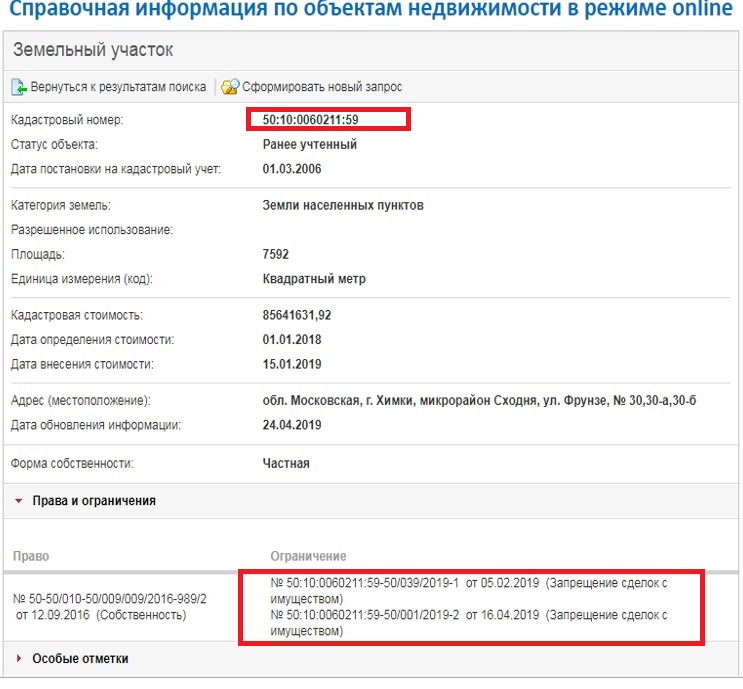Click the ownership form value 'Частная'
Screen dimensions: 743x689
click(x=286, y=464)
